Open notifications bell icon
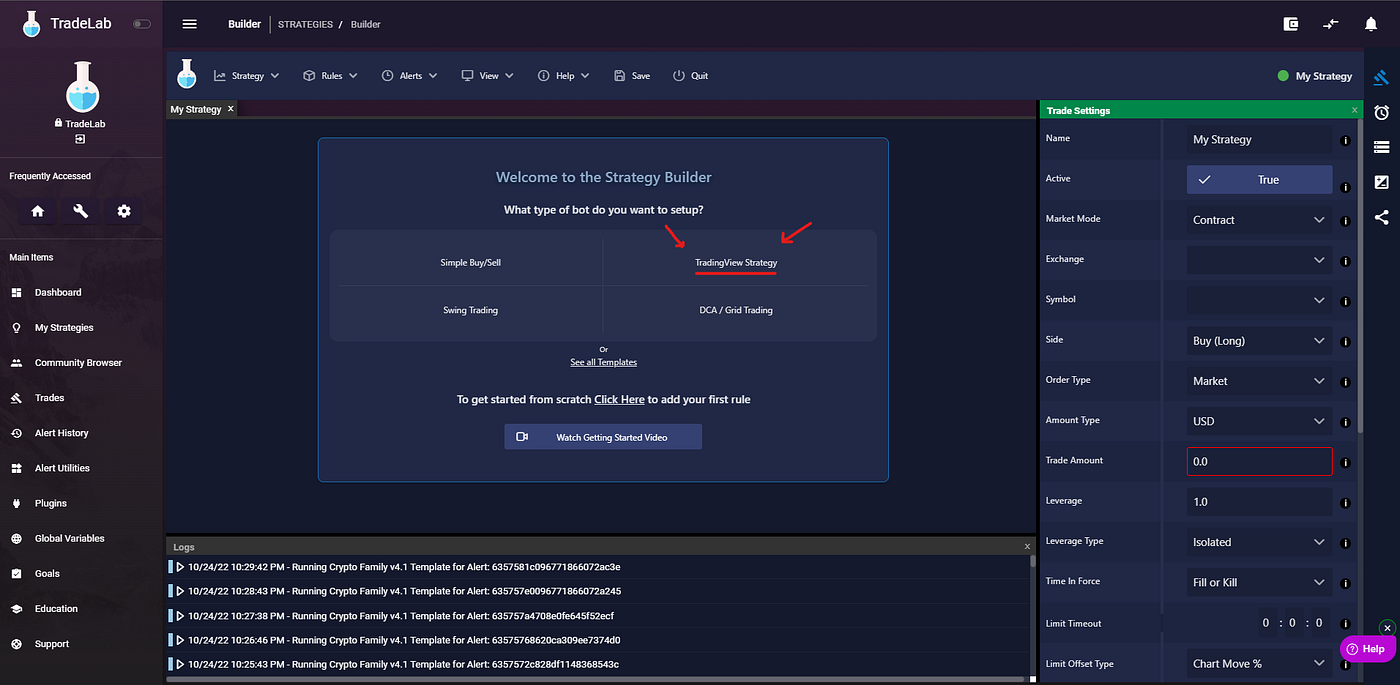Screen dimensions: 1400x685 1371,24
